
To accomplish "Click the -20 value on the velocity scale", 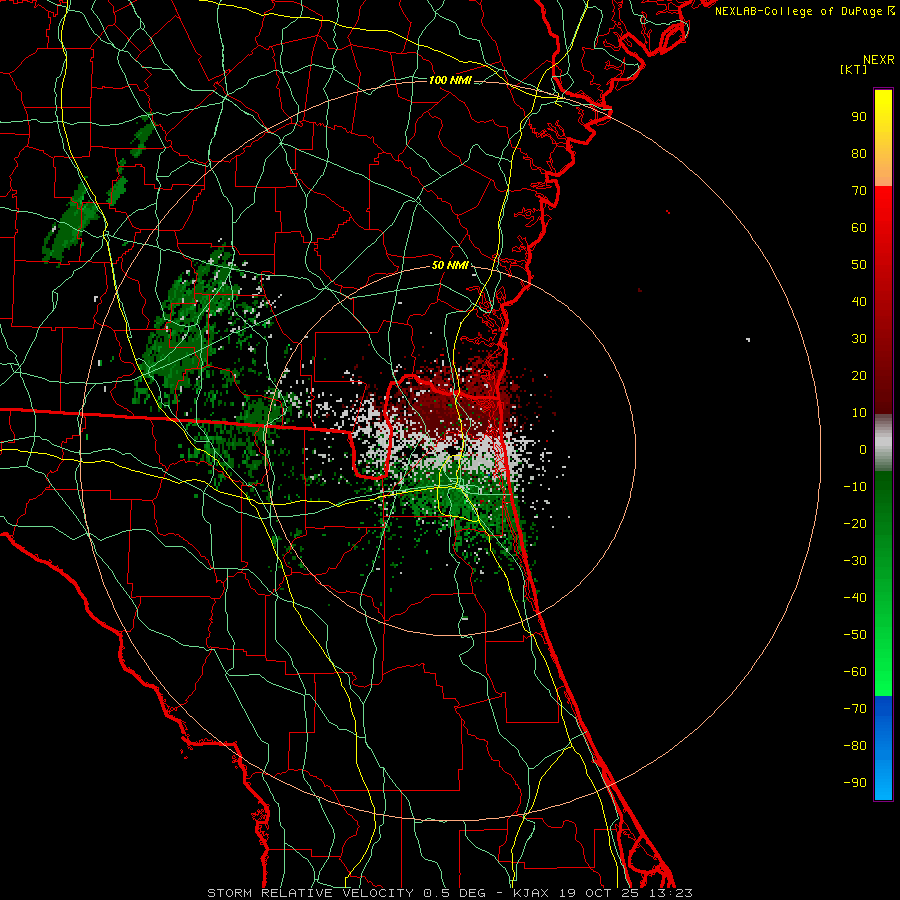I will [x=855, y=523].
